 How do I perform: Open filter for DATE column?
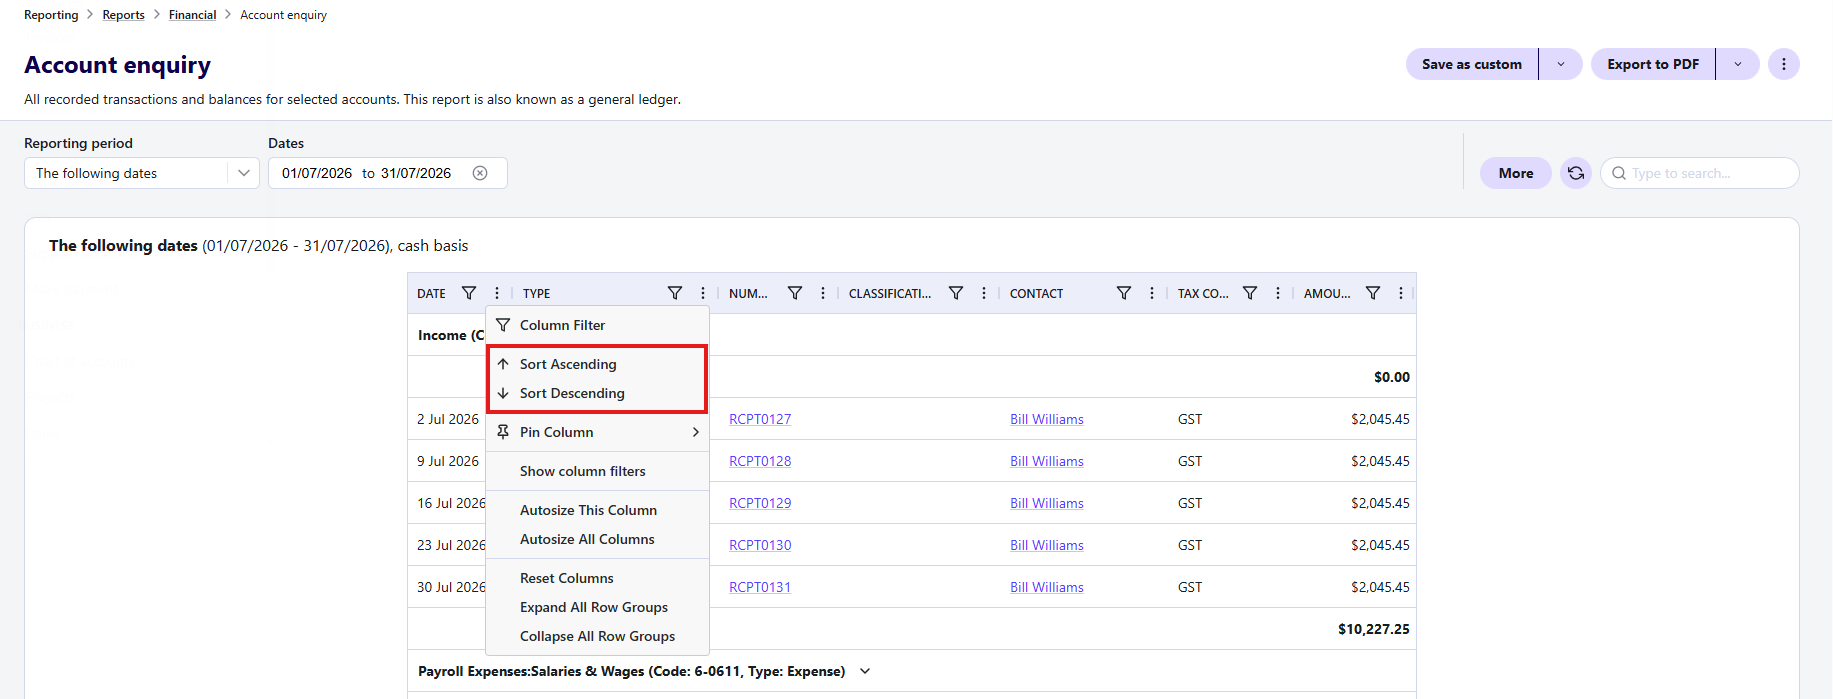click(x=469, y=293)
